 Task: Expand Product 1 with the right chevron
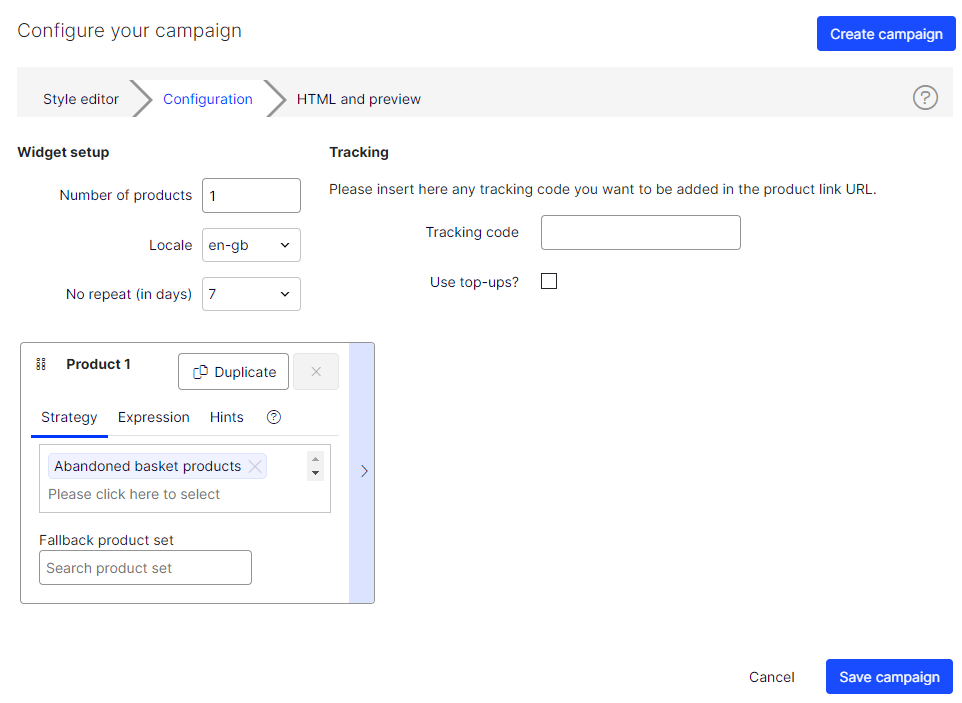(364, 471)
